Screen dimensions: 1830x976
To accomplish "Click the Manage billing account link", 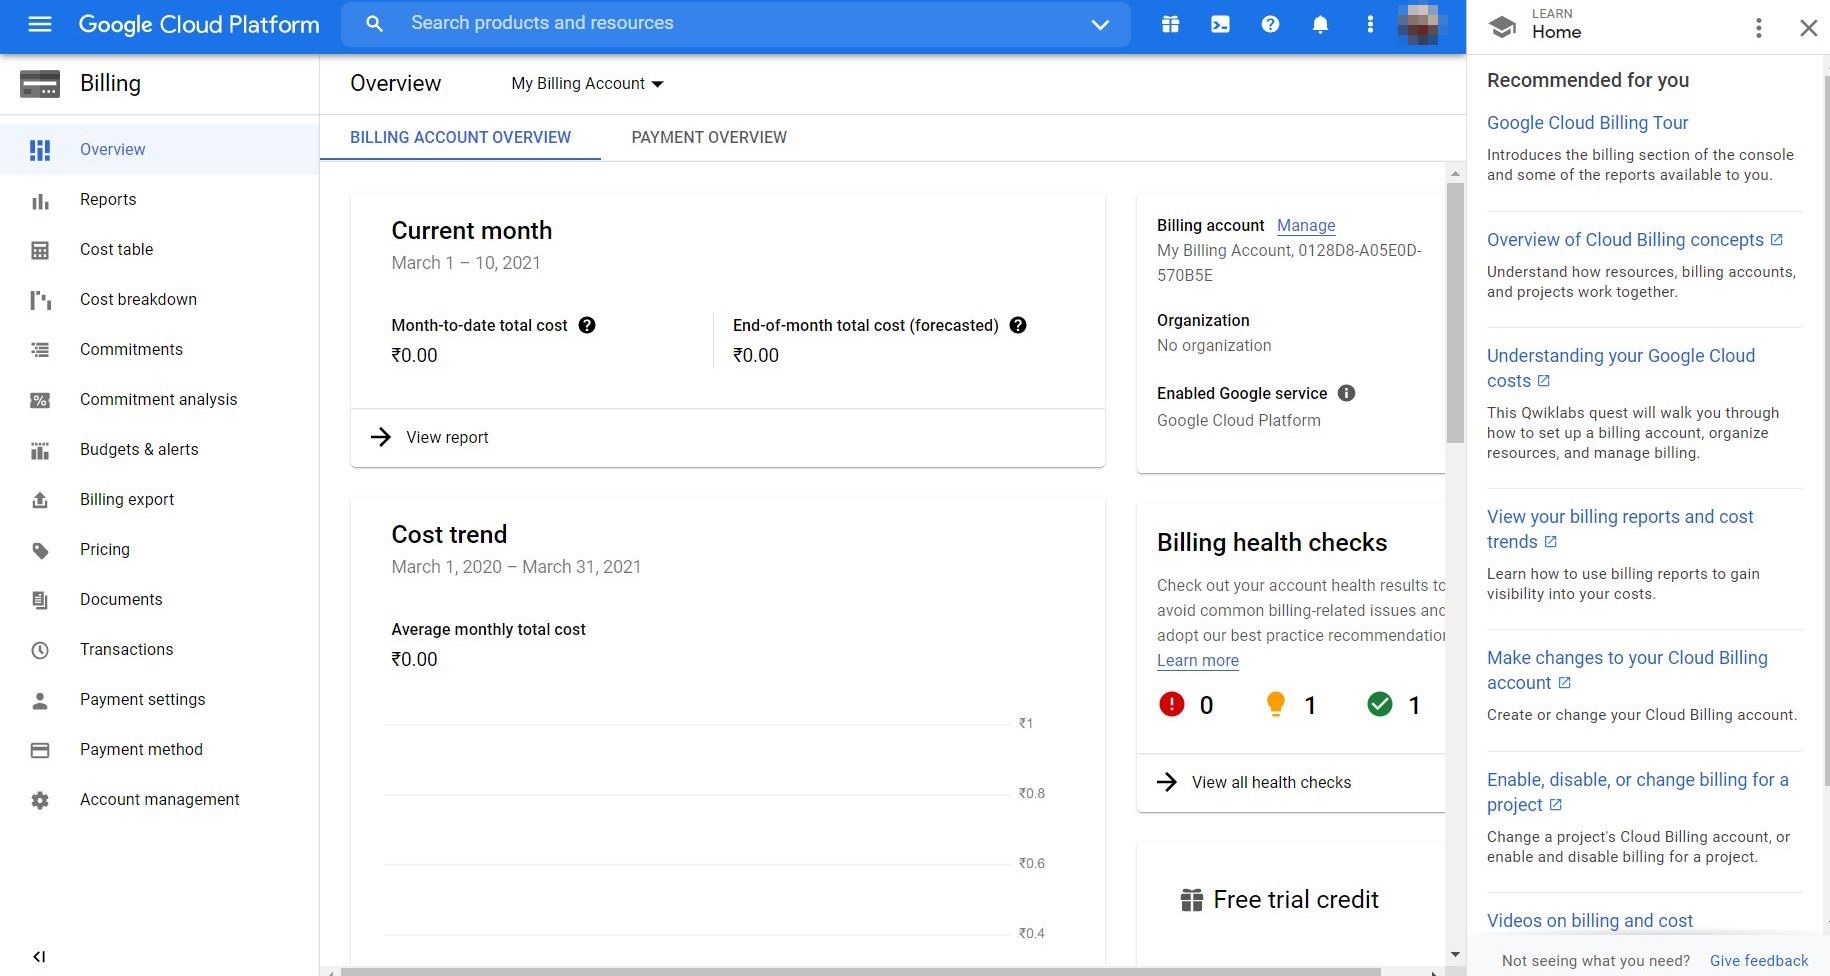I will [x=1305, y=225].
